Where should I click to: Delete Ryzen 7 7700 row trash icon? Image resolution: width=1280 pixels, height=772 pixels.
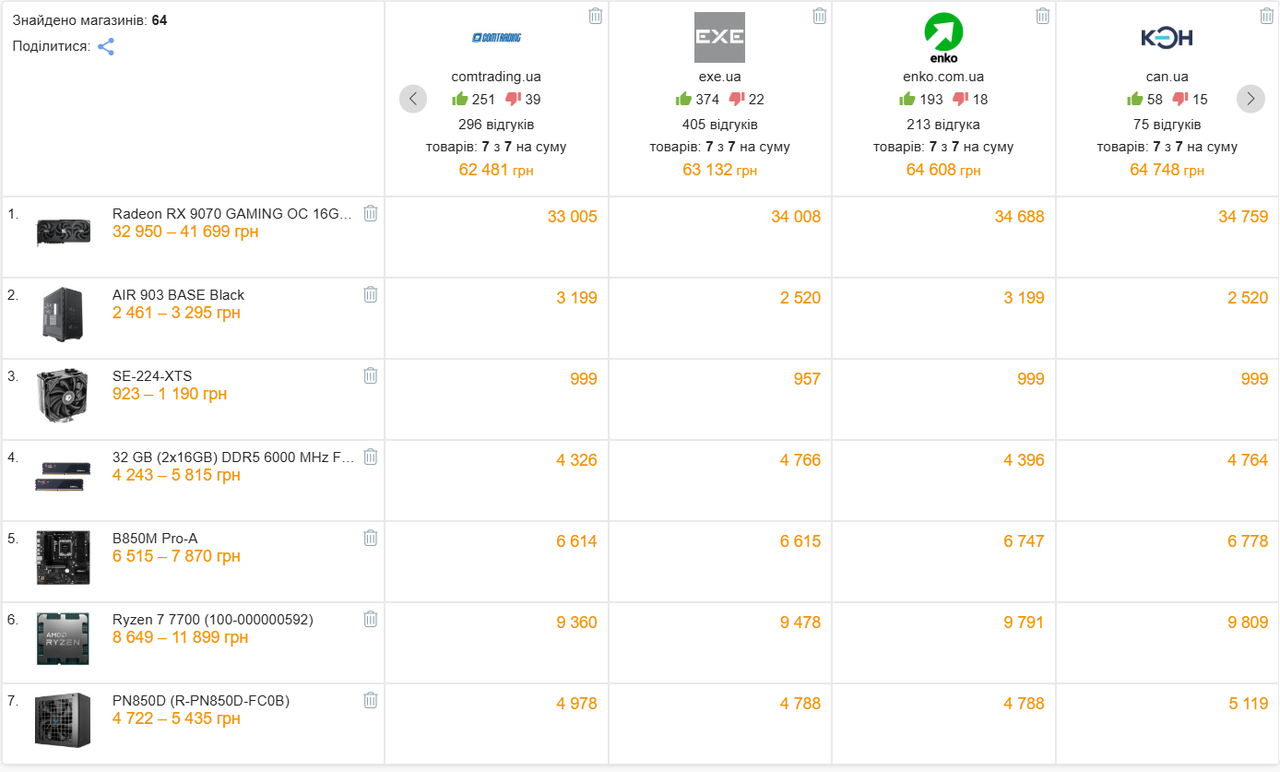coord(370,619)
